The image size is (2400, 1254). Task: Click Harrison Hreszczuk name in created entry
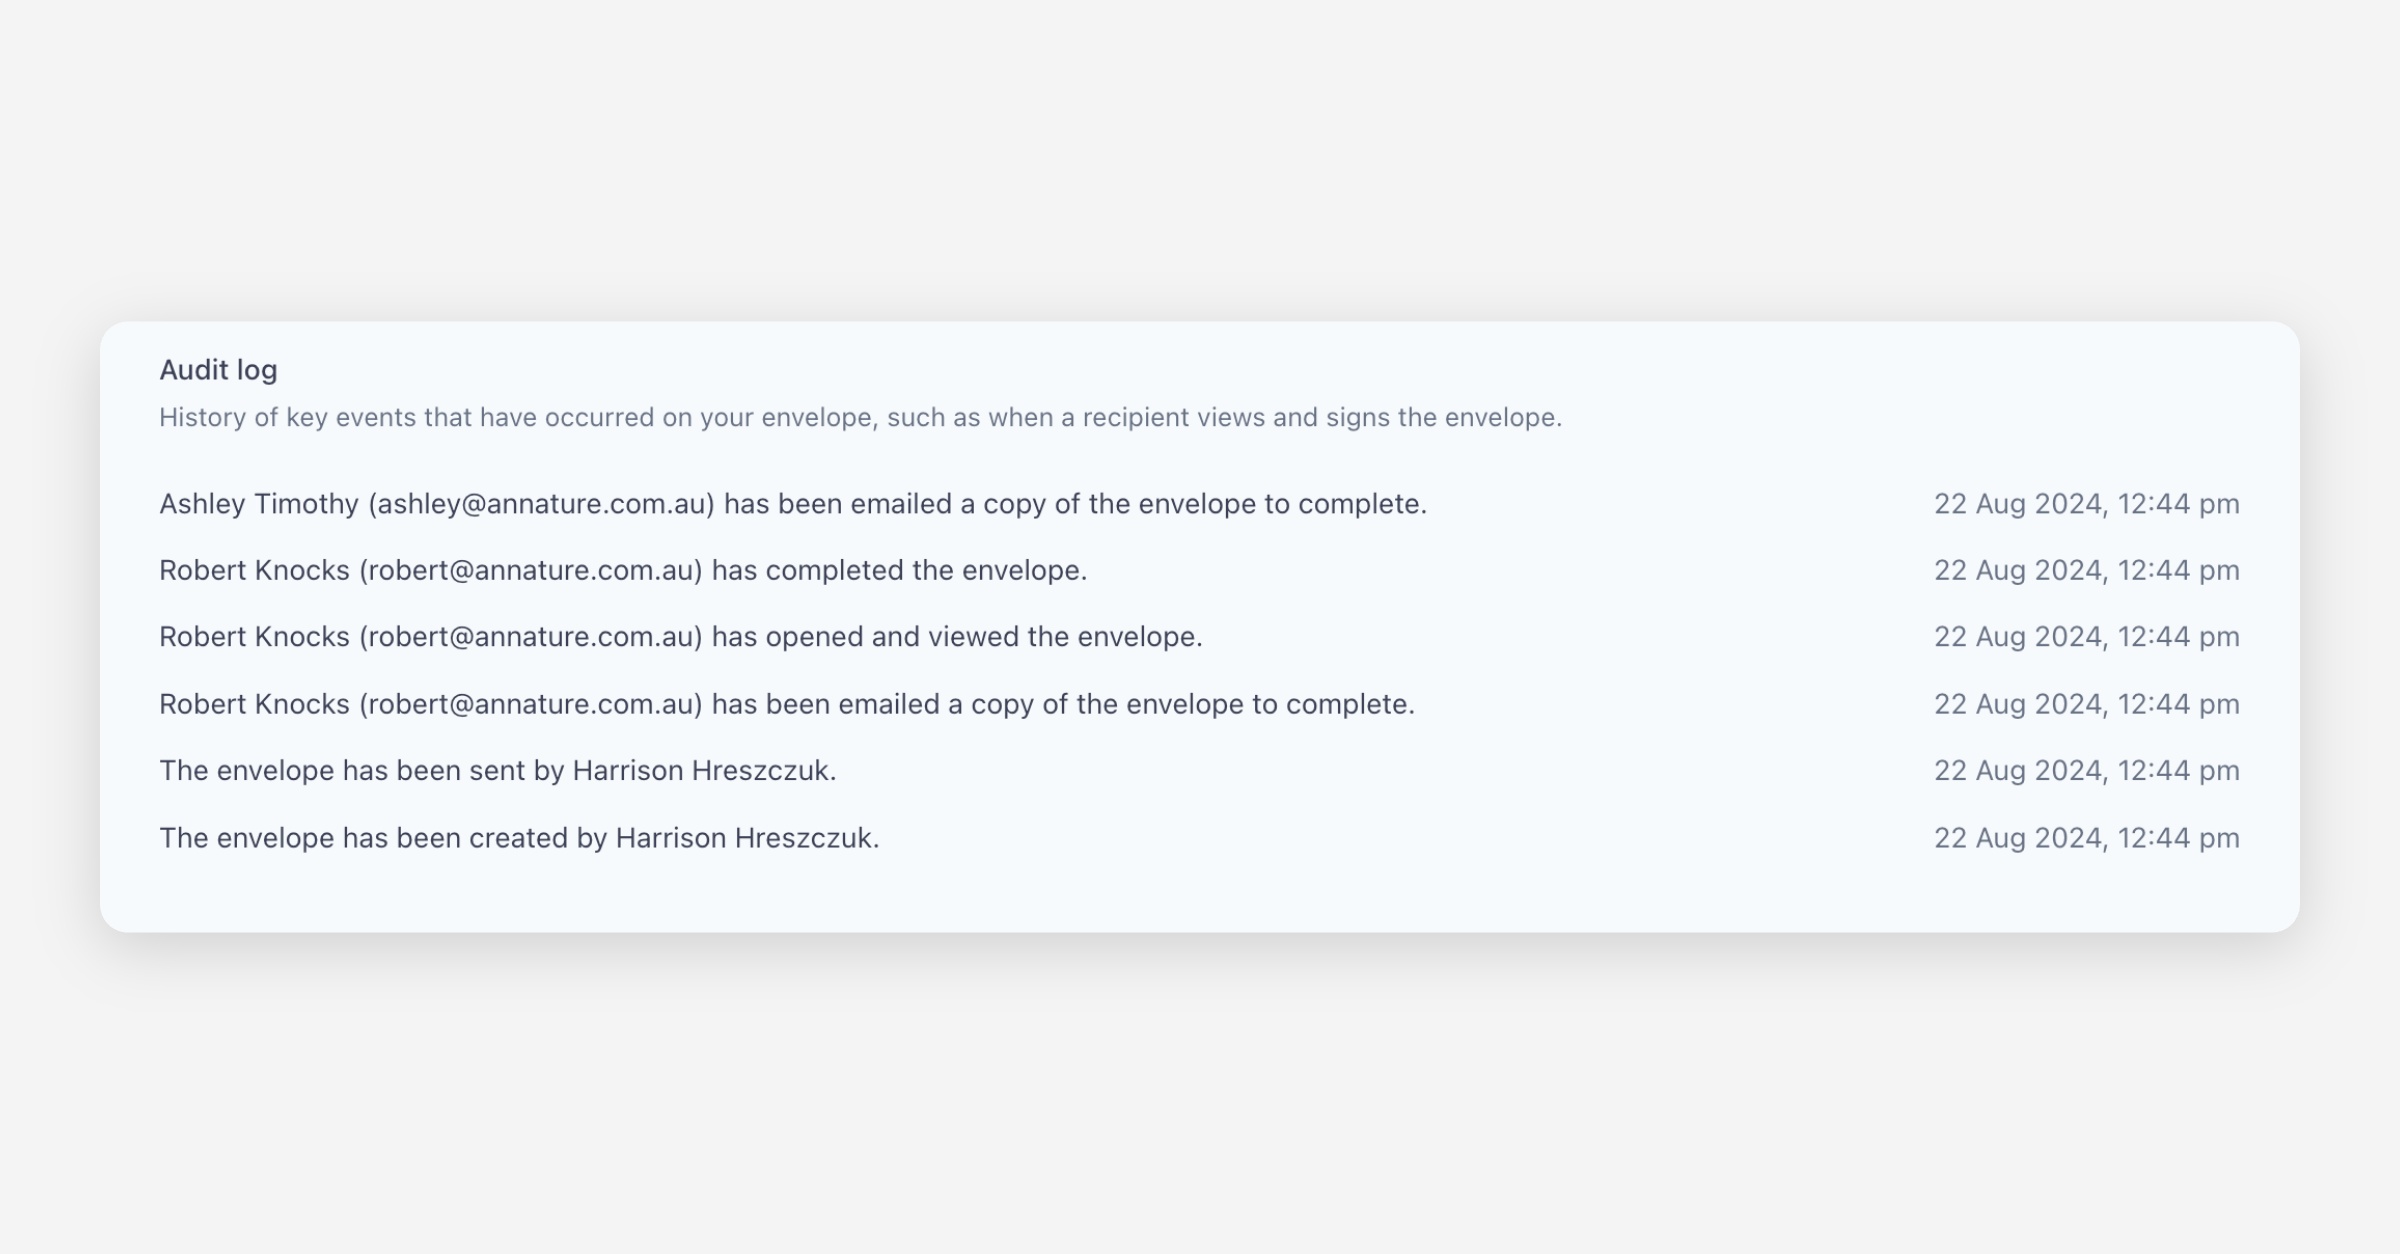pos(746,838)
